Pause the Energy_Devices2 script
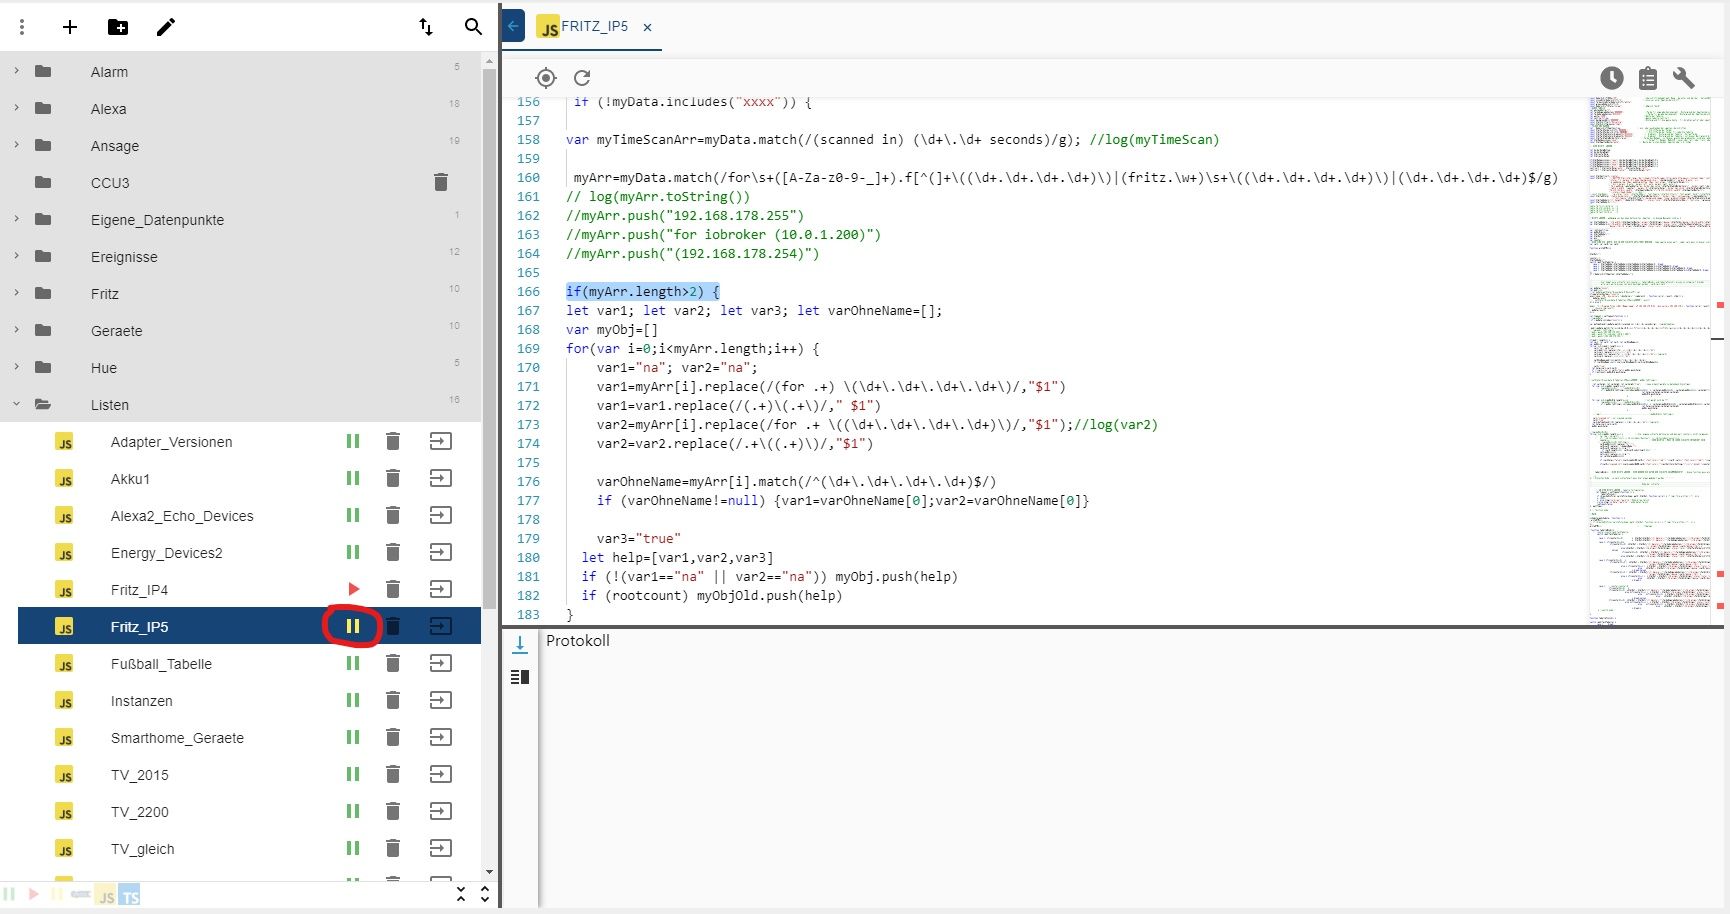The width and height of the screenshot is (1730, 914). click(353, 552)
